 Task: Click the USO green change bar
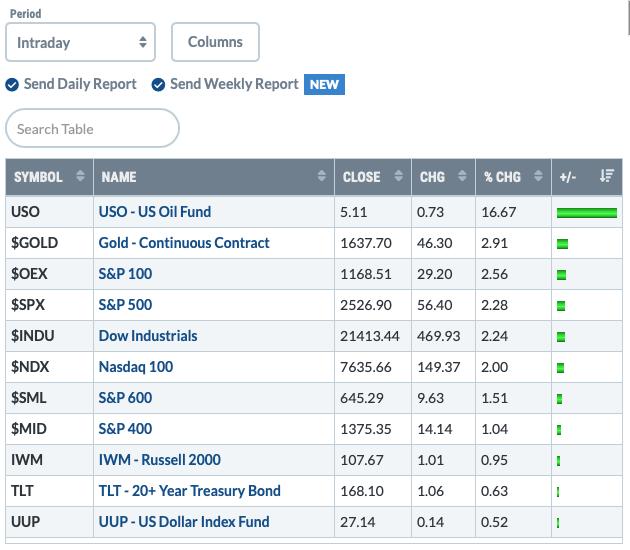[x=587, y=213]
